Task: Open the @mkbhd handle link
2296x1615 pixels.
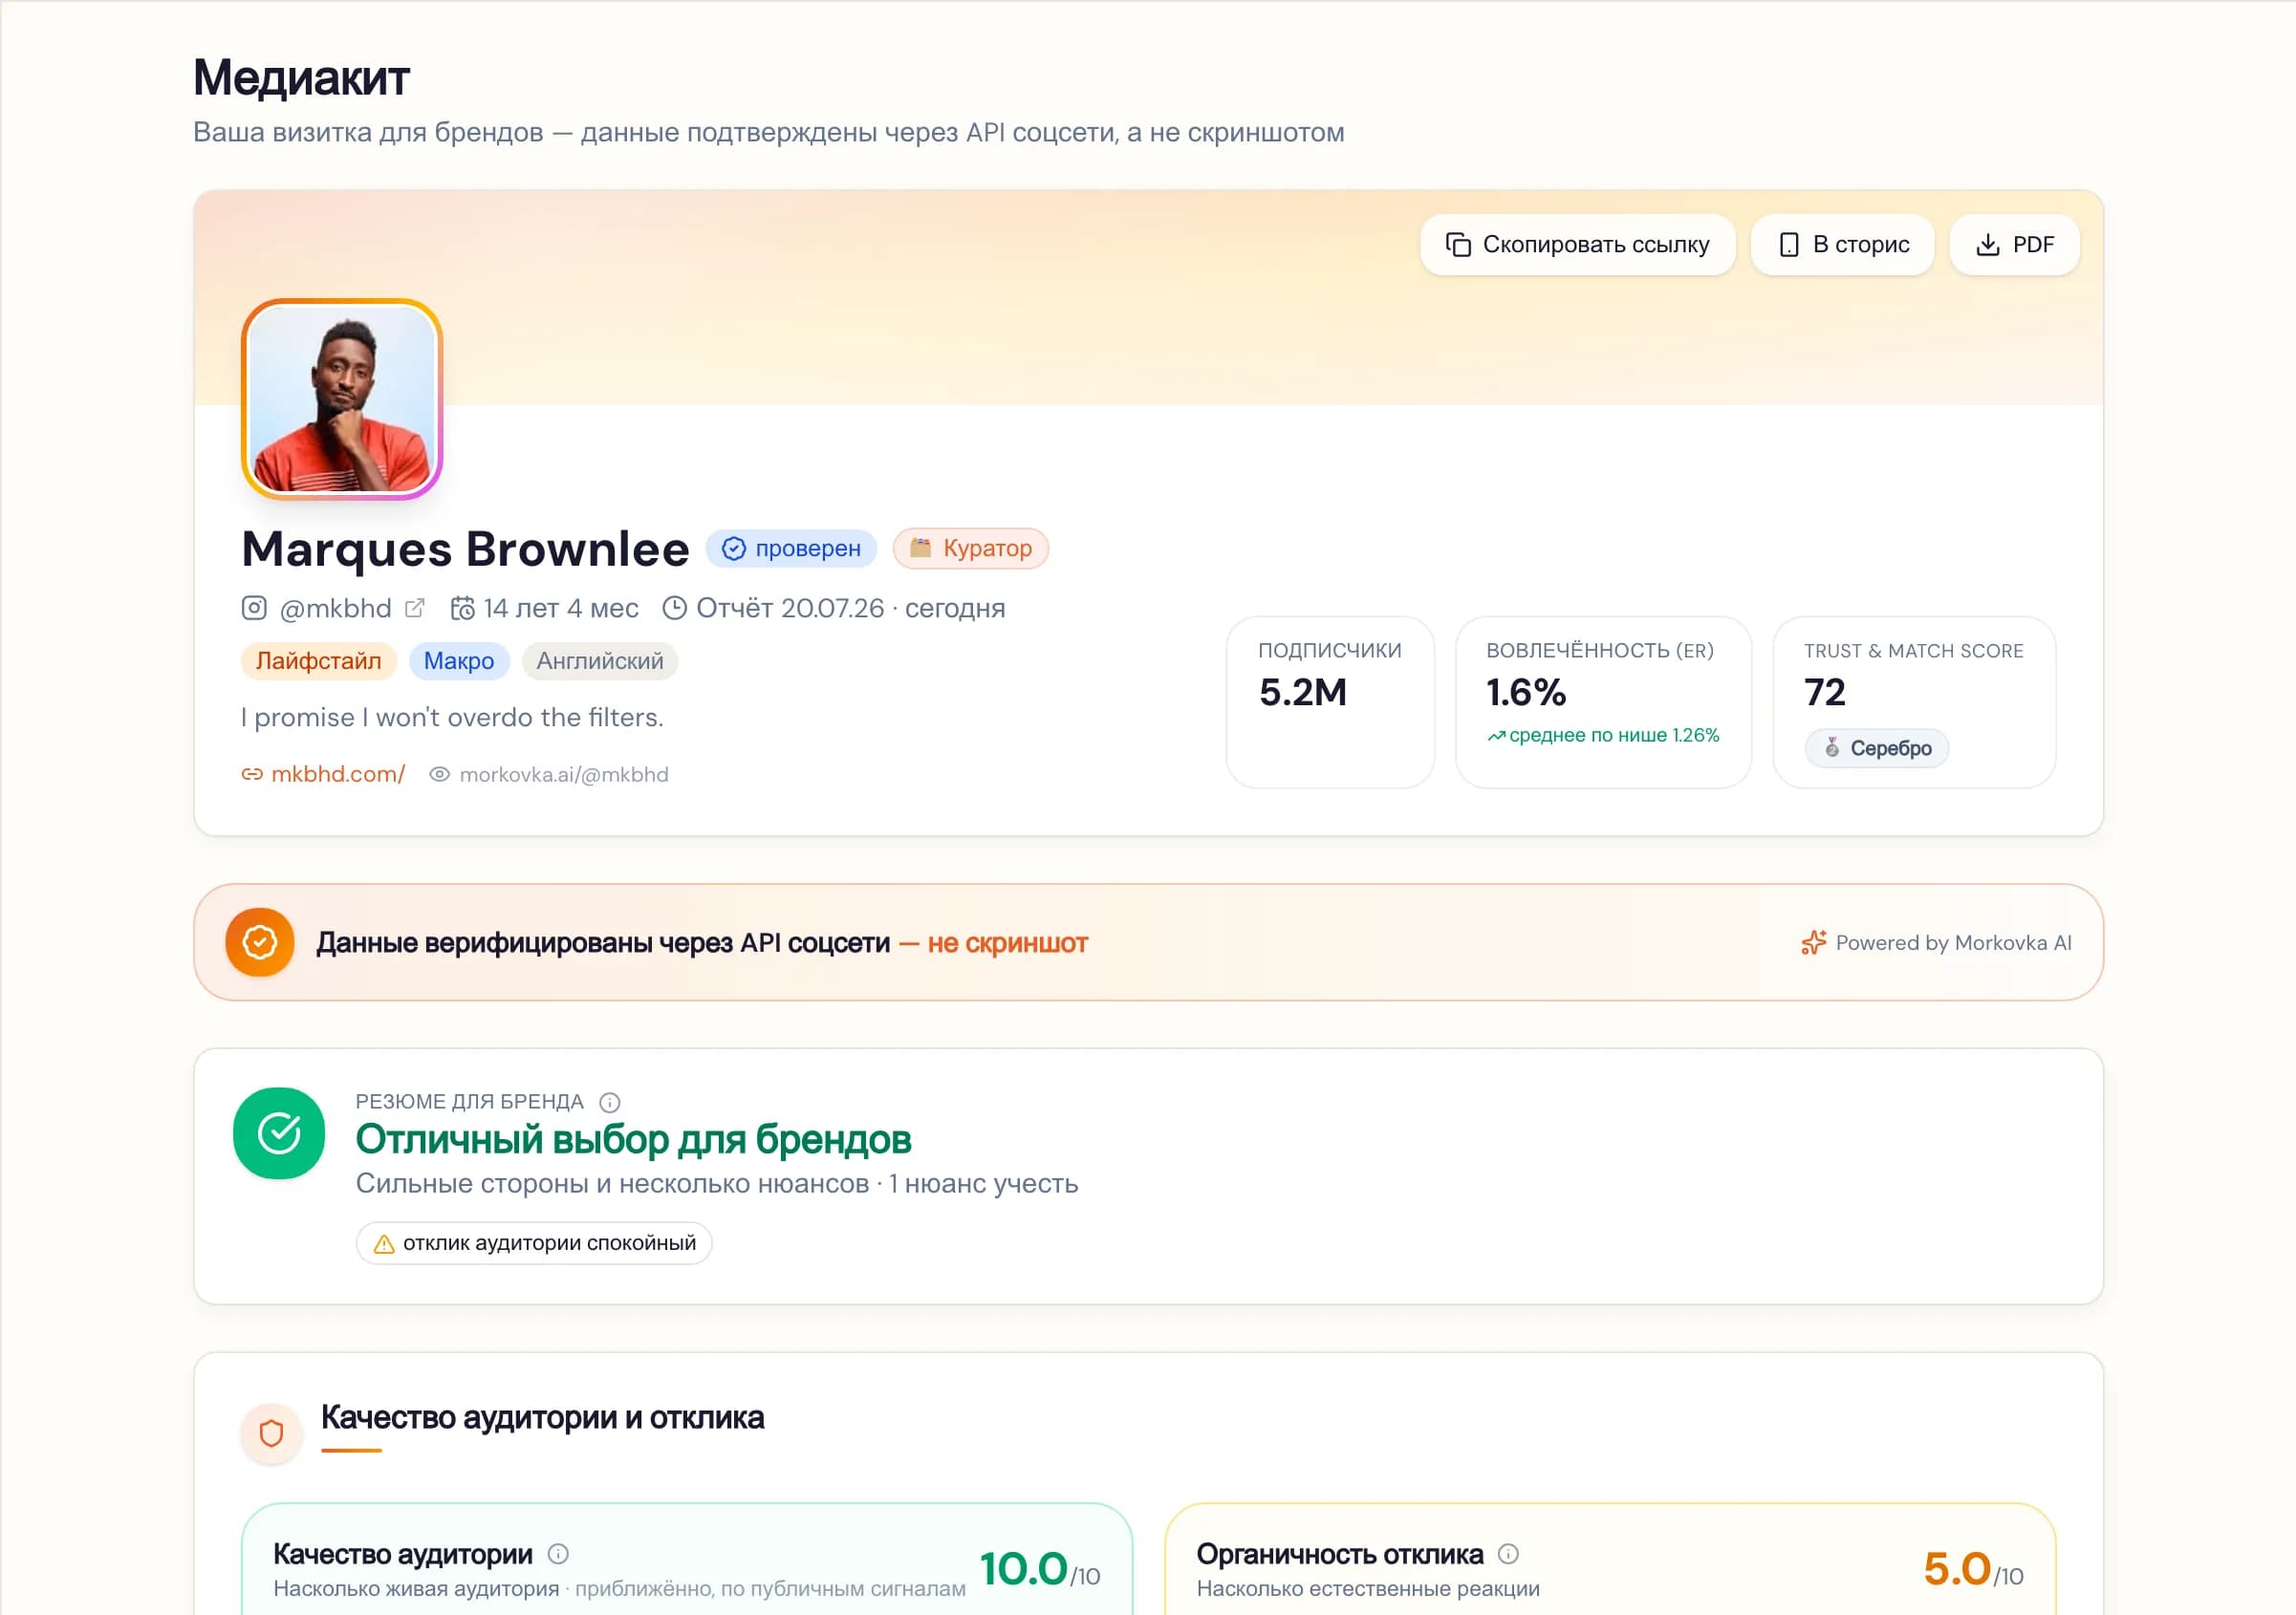Action: (x=335, y=608)
